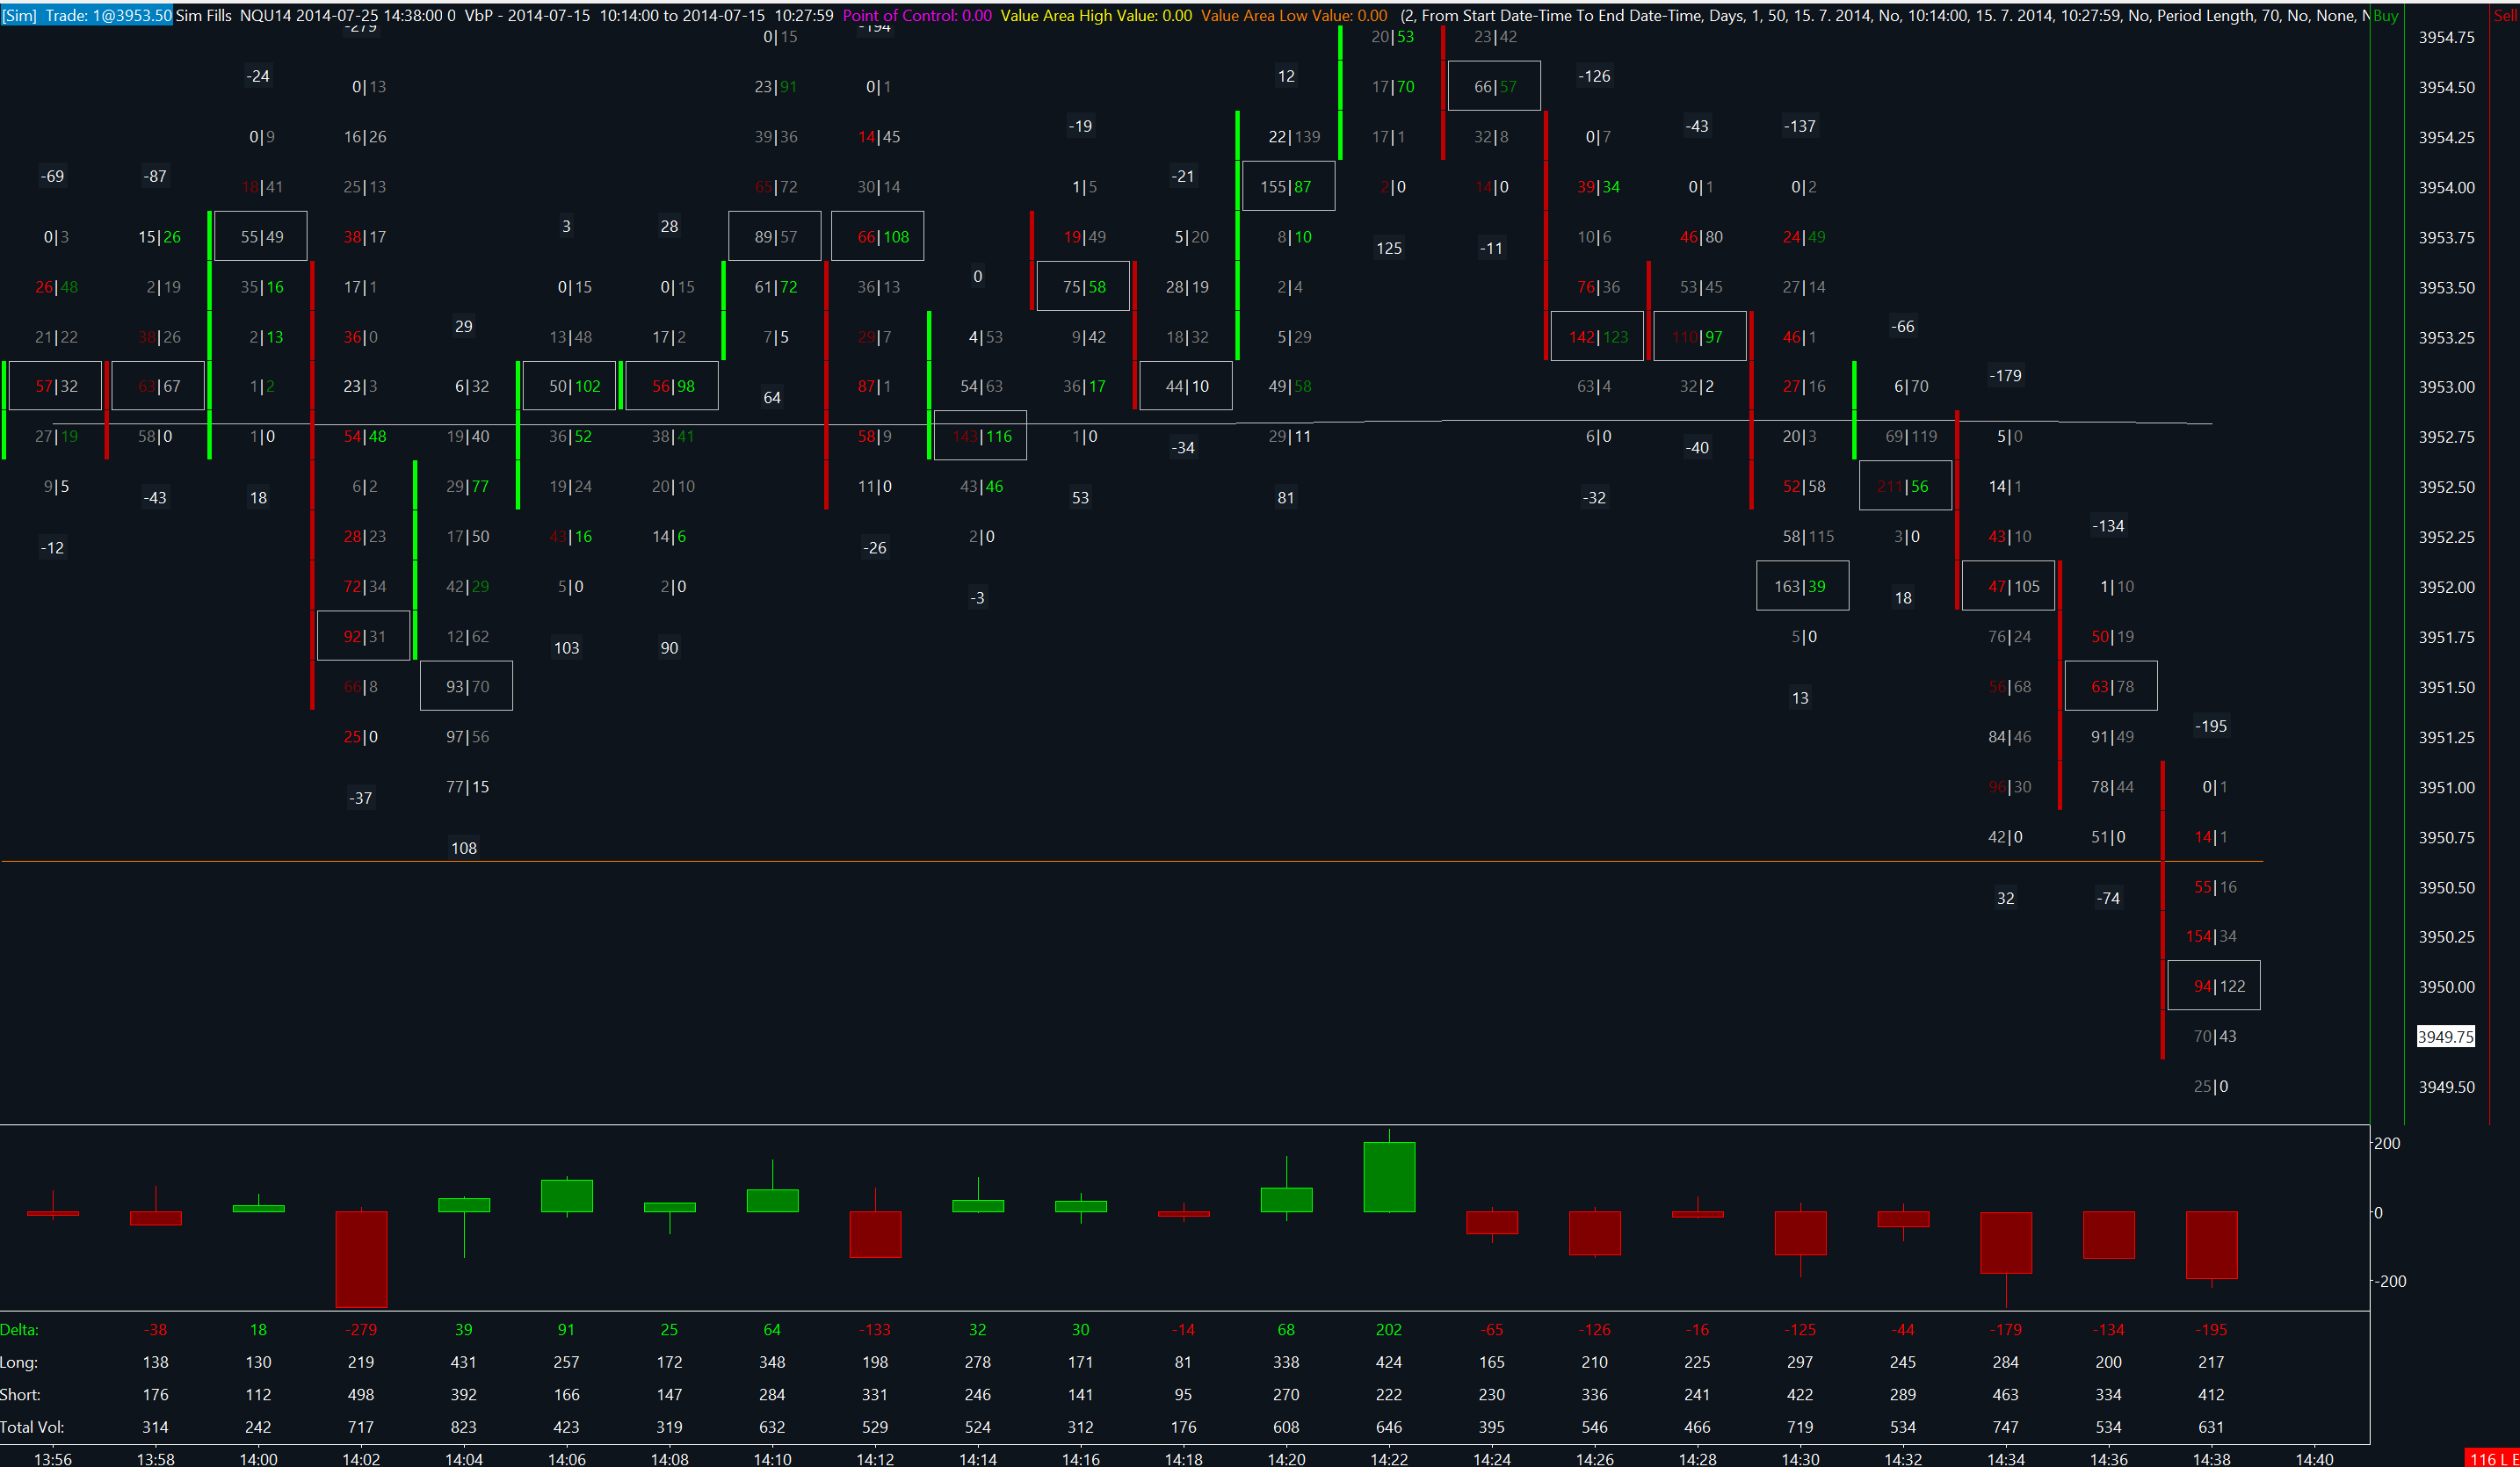2520x1467 pixels.
Task: Click the large red -279 delta bar
Action: [361, 1259]
